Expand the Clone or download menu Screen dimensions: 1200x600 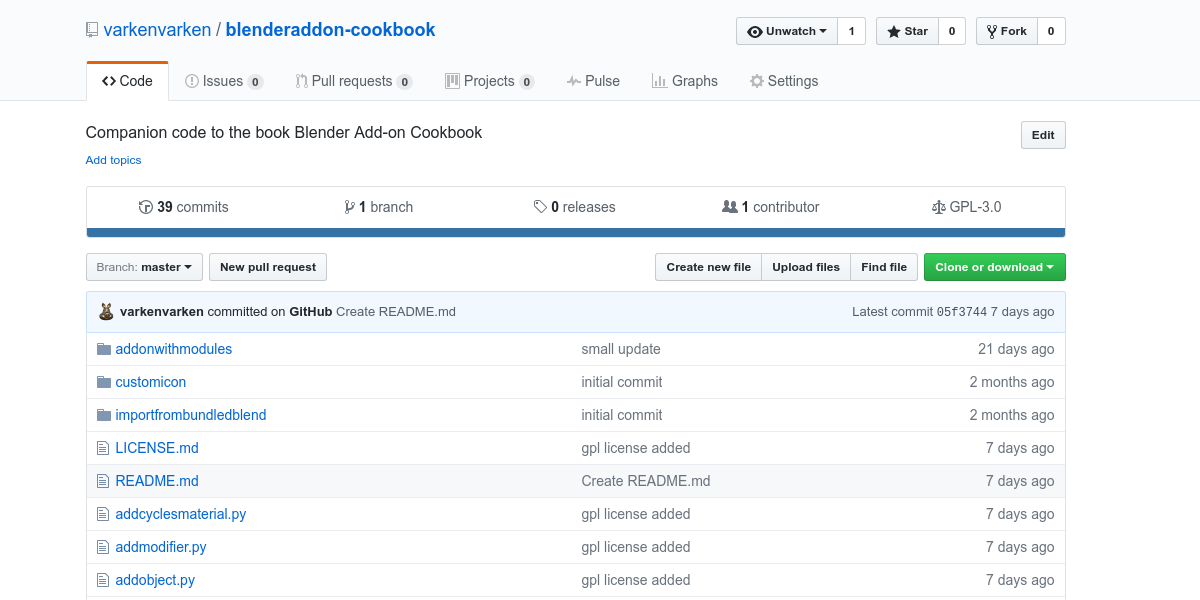coord(994,267)
